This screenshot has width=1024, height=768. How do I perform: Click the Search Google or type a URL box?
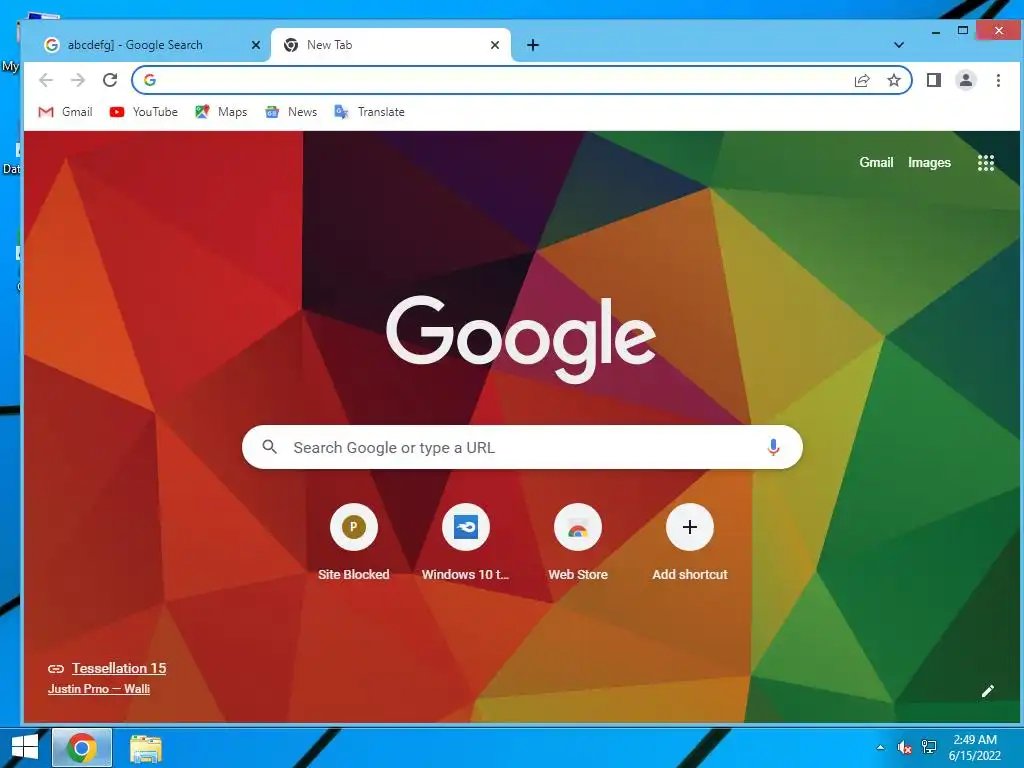coord(522,447)
